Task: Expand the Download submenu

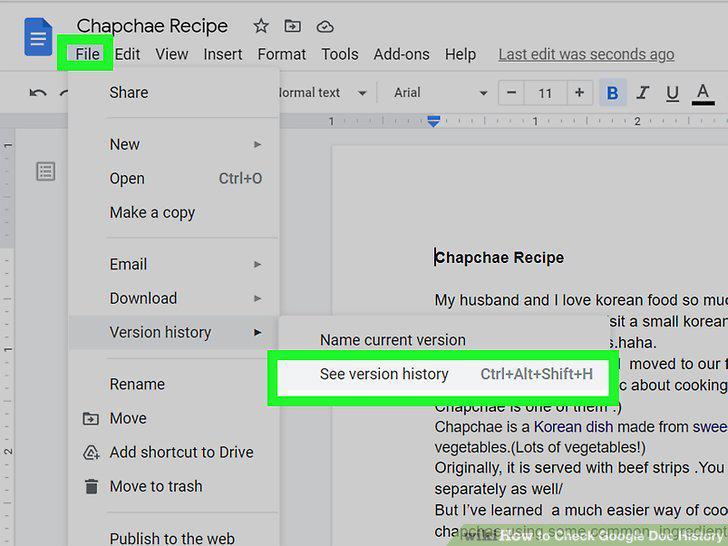Action: [x=174, y=298]
